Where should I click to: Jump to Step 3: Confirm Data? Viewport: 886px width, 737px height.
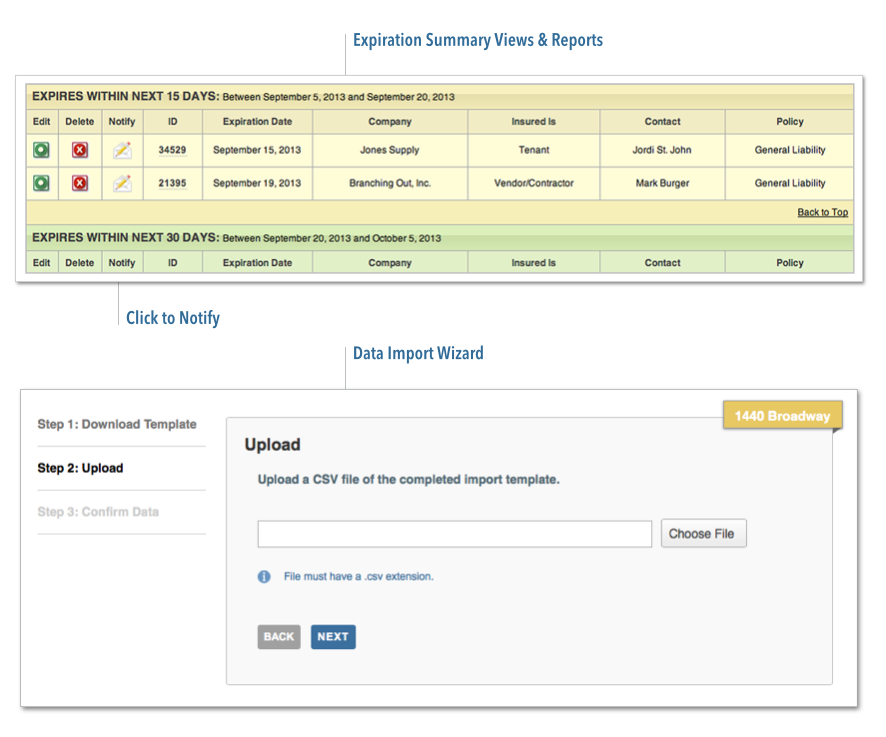coord(98,512)
